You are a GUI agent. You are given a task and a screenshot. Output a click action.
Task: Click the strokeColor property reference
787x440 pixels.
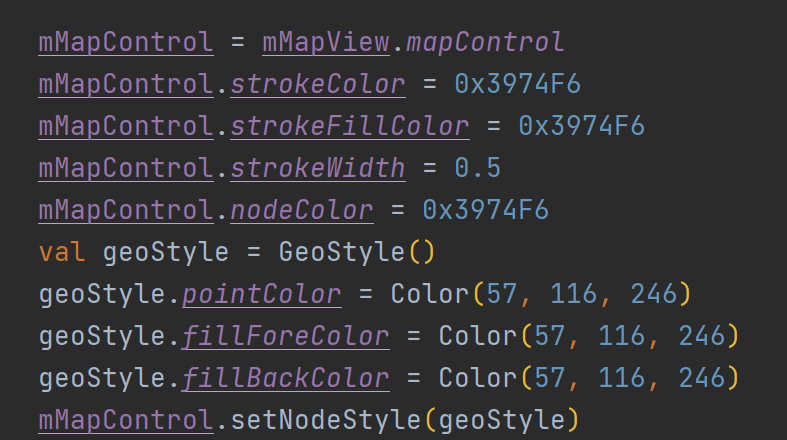(318, 84)
